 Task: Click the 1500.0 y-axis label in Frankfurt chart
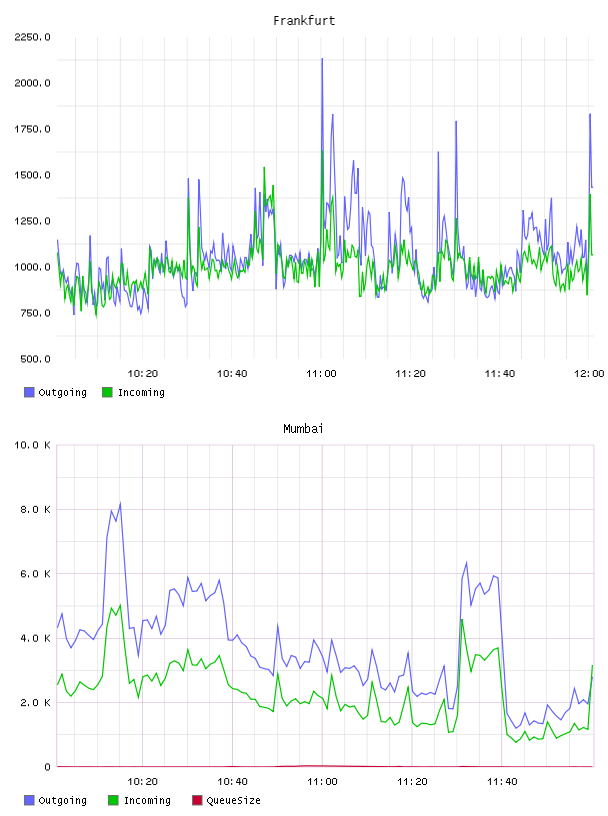(x=32, y=175)
